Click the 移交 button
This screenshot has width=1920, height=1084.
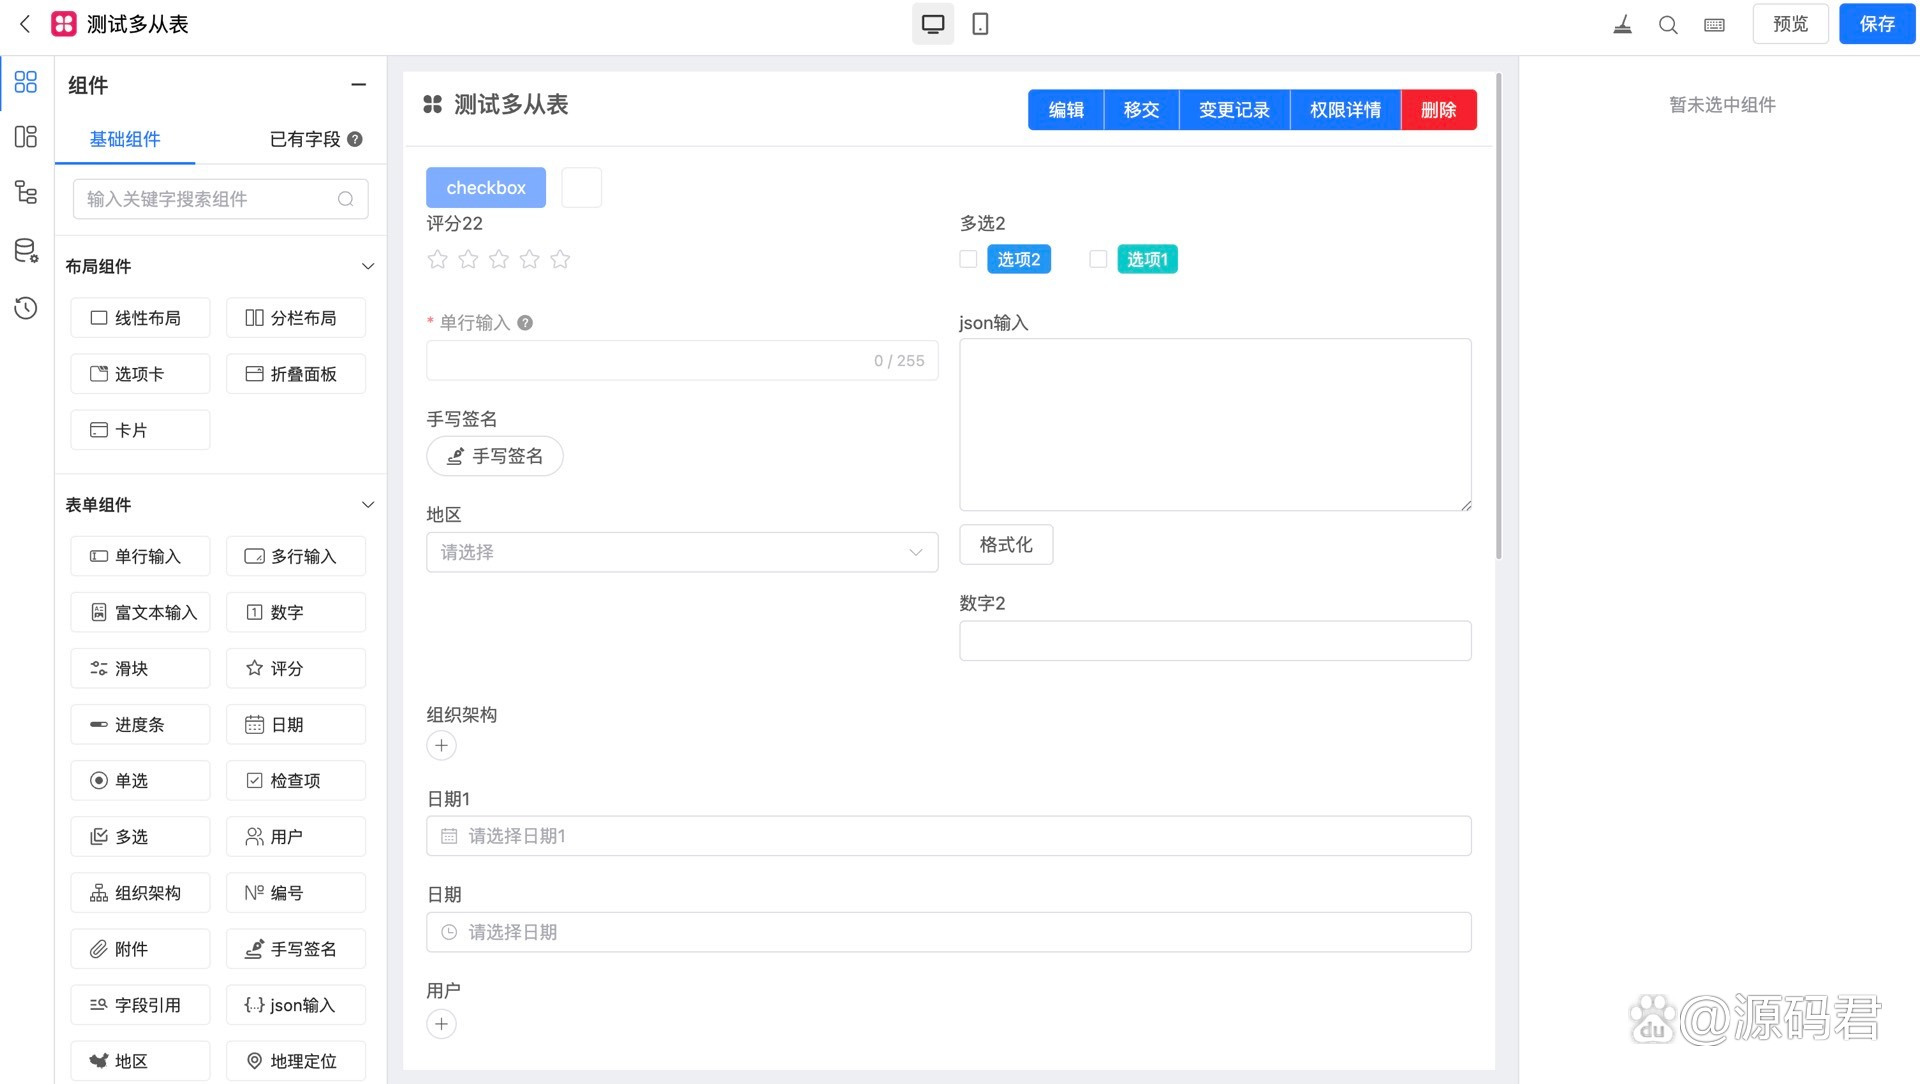click(1141, 110)
